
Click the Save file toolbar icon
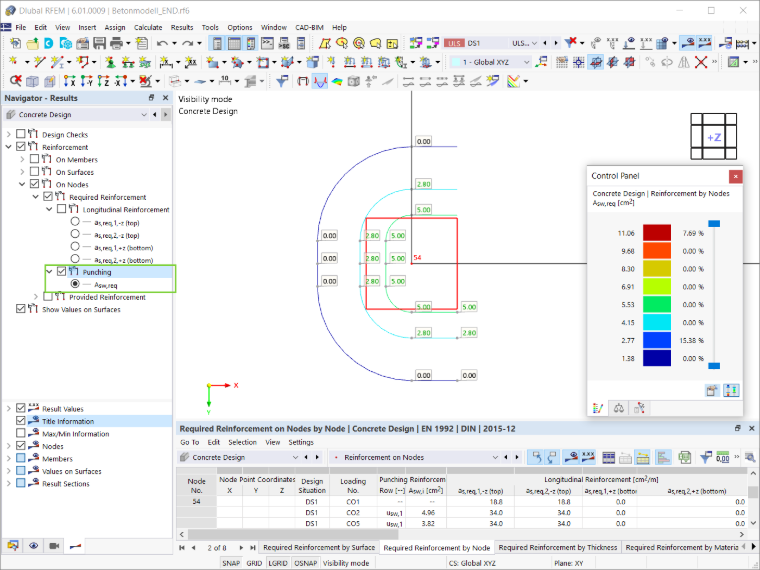[99, 43]
